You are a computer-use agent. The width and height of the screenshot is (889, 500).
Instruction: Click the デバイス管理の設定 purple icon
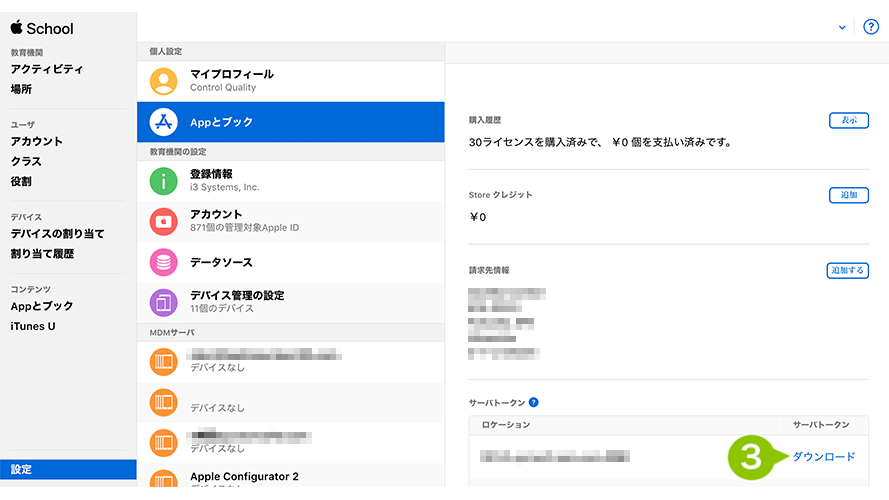(163, 302)
